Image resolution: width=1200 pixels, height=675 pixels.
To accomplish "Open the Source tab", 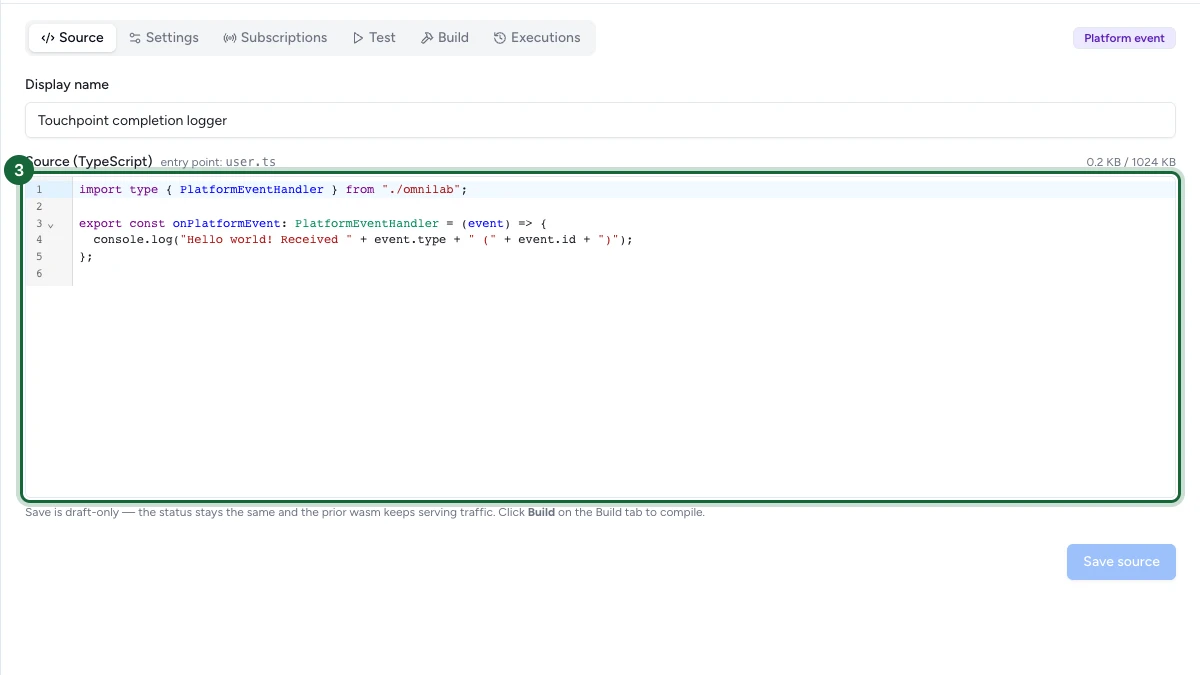I will tap(72, 38).
